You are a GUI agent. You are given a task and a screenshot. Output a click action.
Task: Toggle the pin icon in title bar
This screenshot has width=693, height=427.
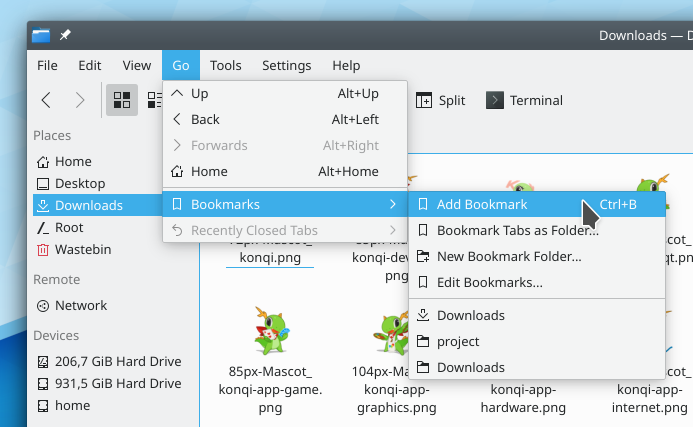coord(65,35)
